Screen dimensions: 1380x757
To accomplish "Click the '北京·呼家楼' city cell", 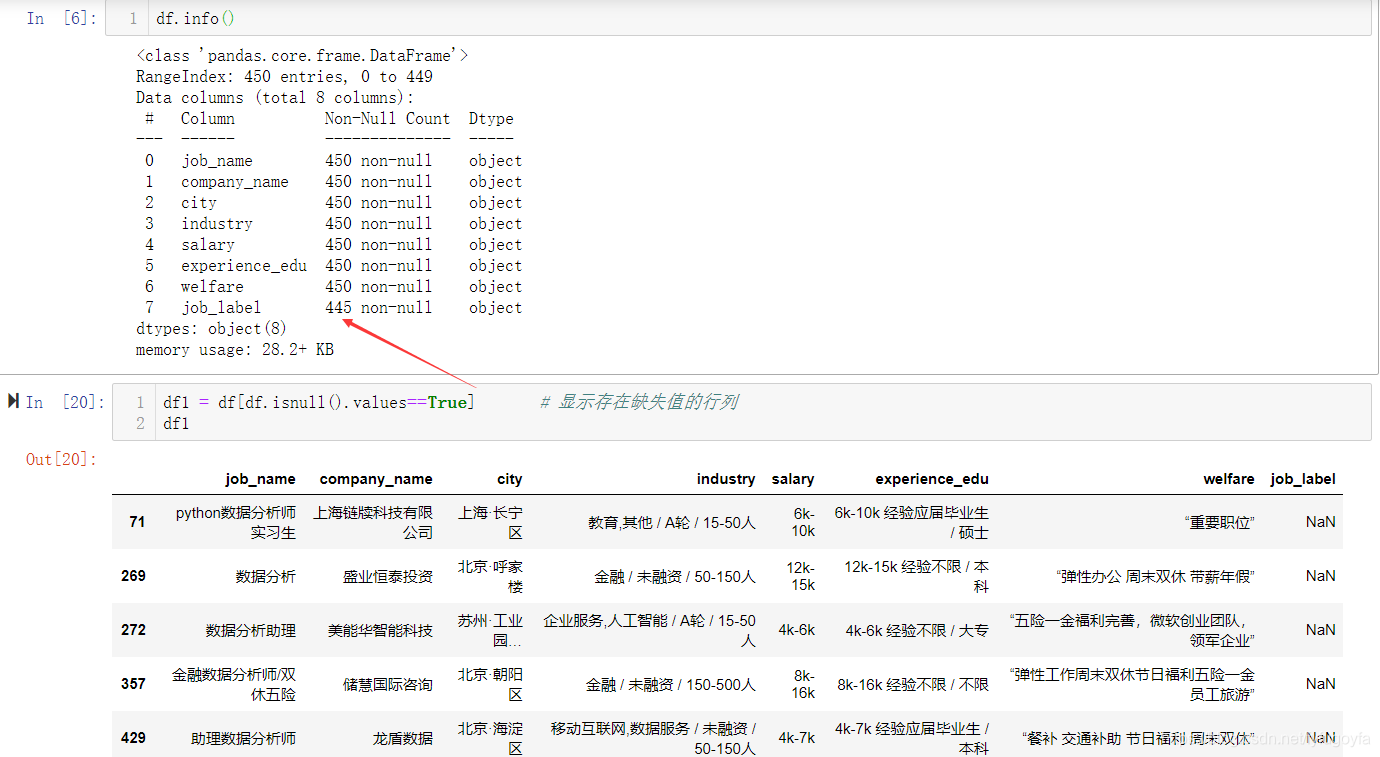I will [490, 576].
